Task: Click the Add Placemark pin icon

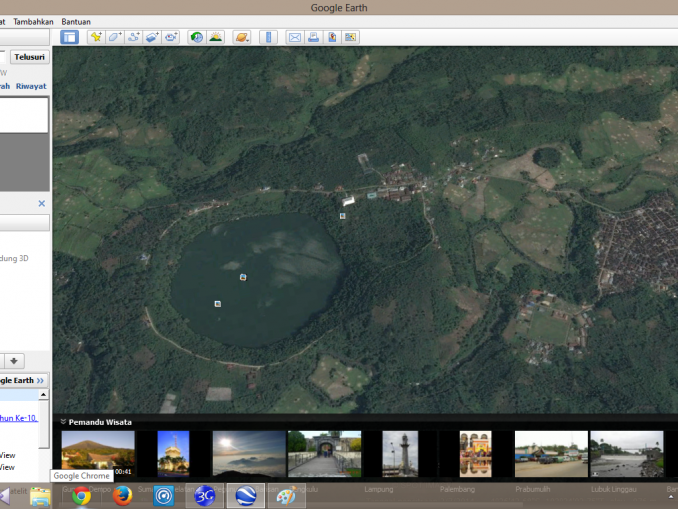Action: pyautogui.click(x=95, y=37)
